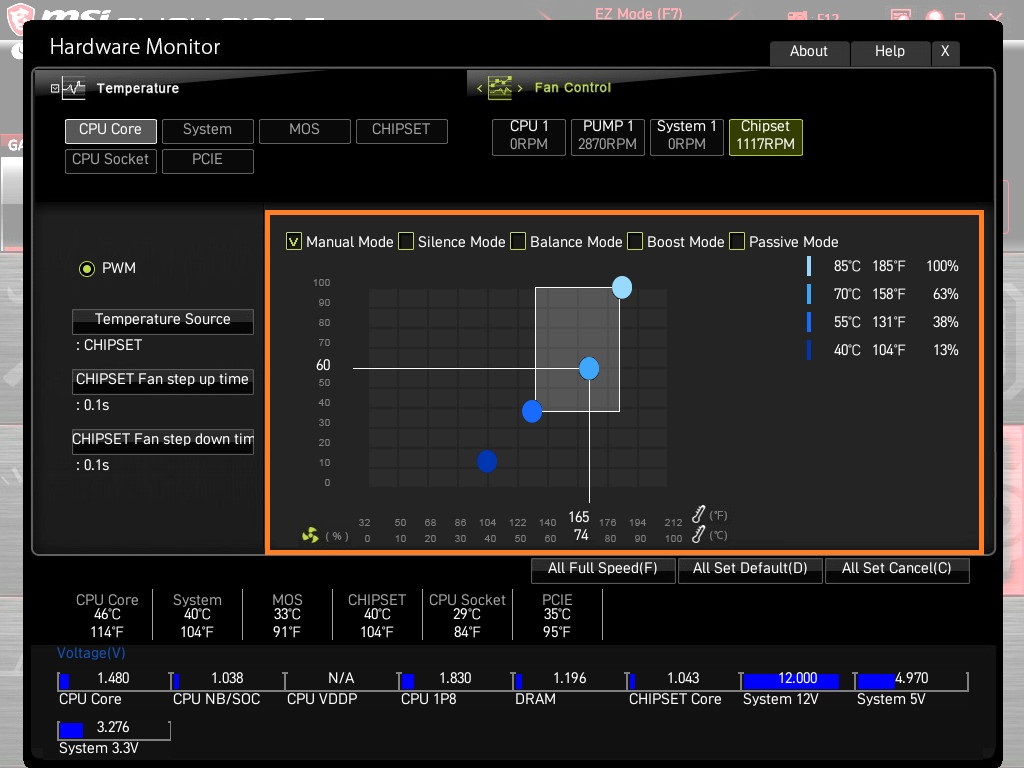Select the PWM radio button
1024x768 pixels.
click(x=87, y=268)
